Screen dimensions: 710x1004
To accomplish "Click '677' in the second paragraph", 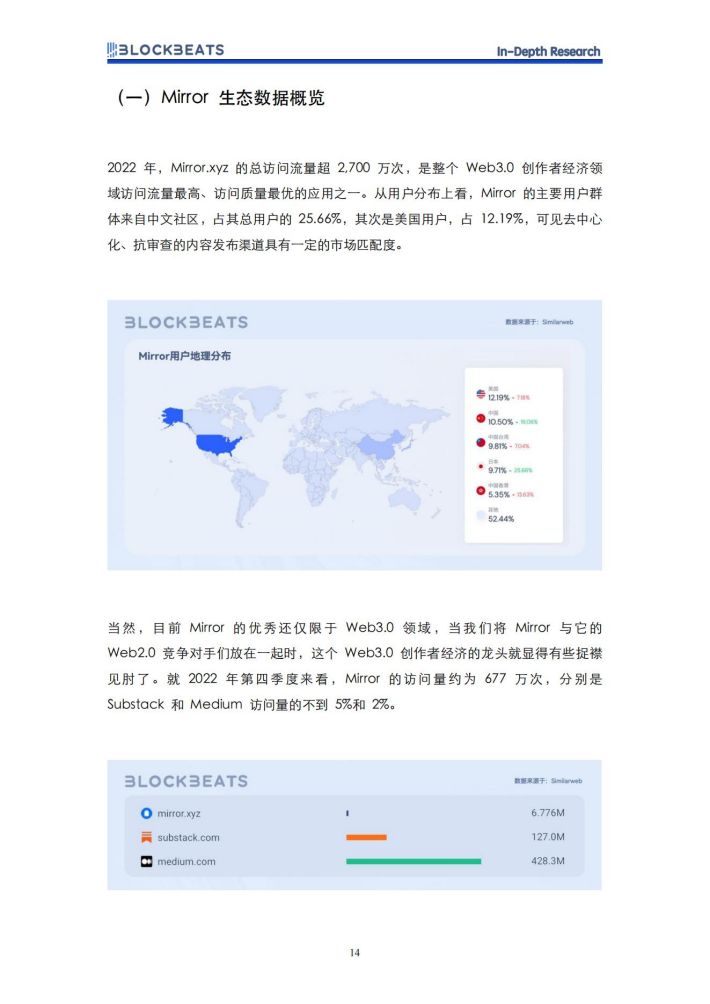I will pos(496,679).
